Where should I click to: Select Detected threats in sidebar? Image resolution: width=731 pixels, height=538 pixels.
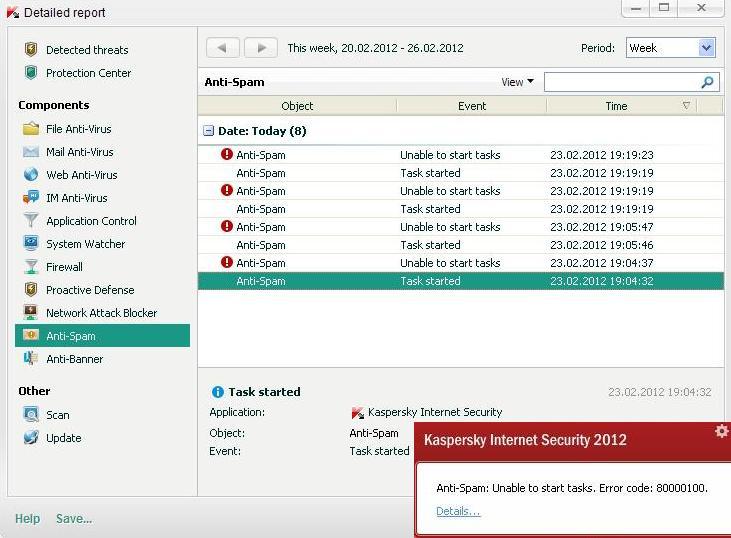(x=87, y=49)
